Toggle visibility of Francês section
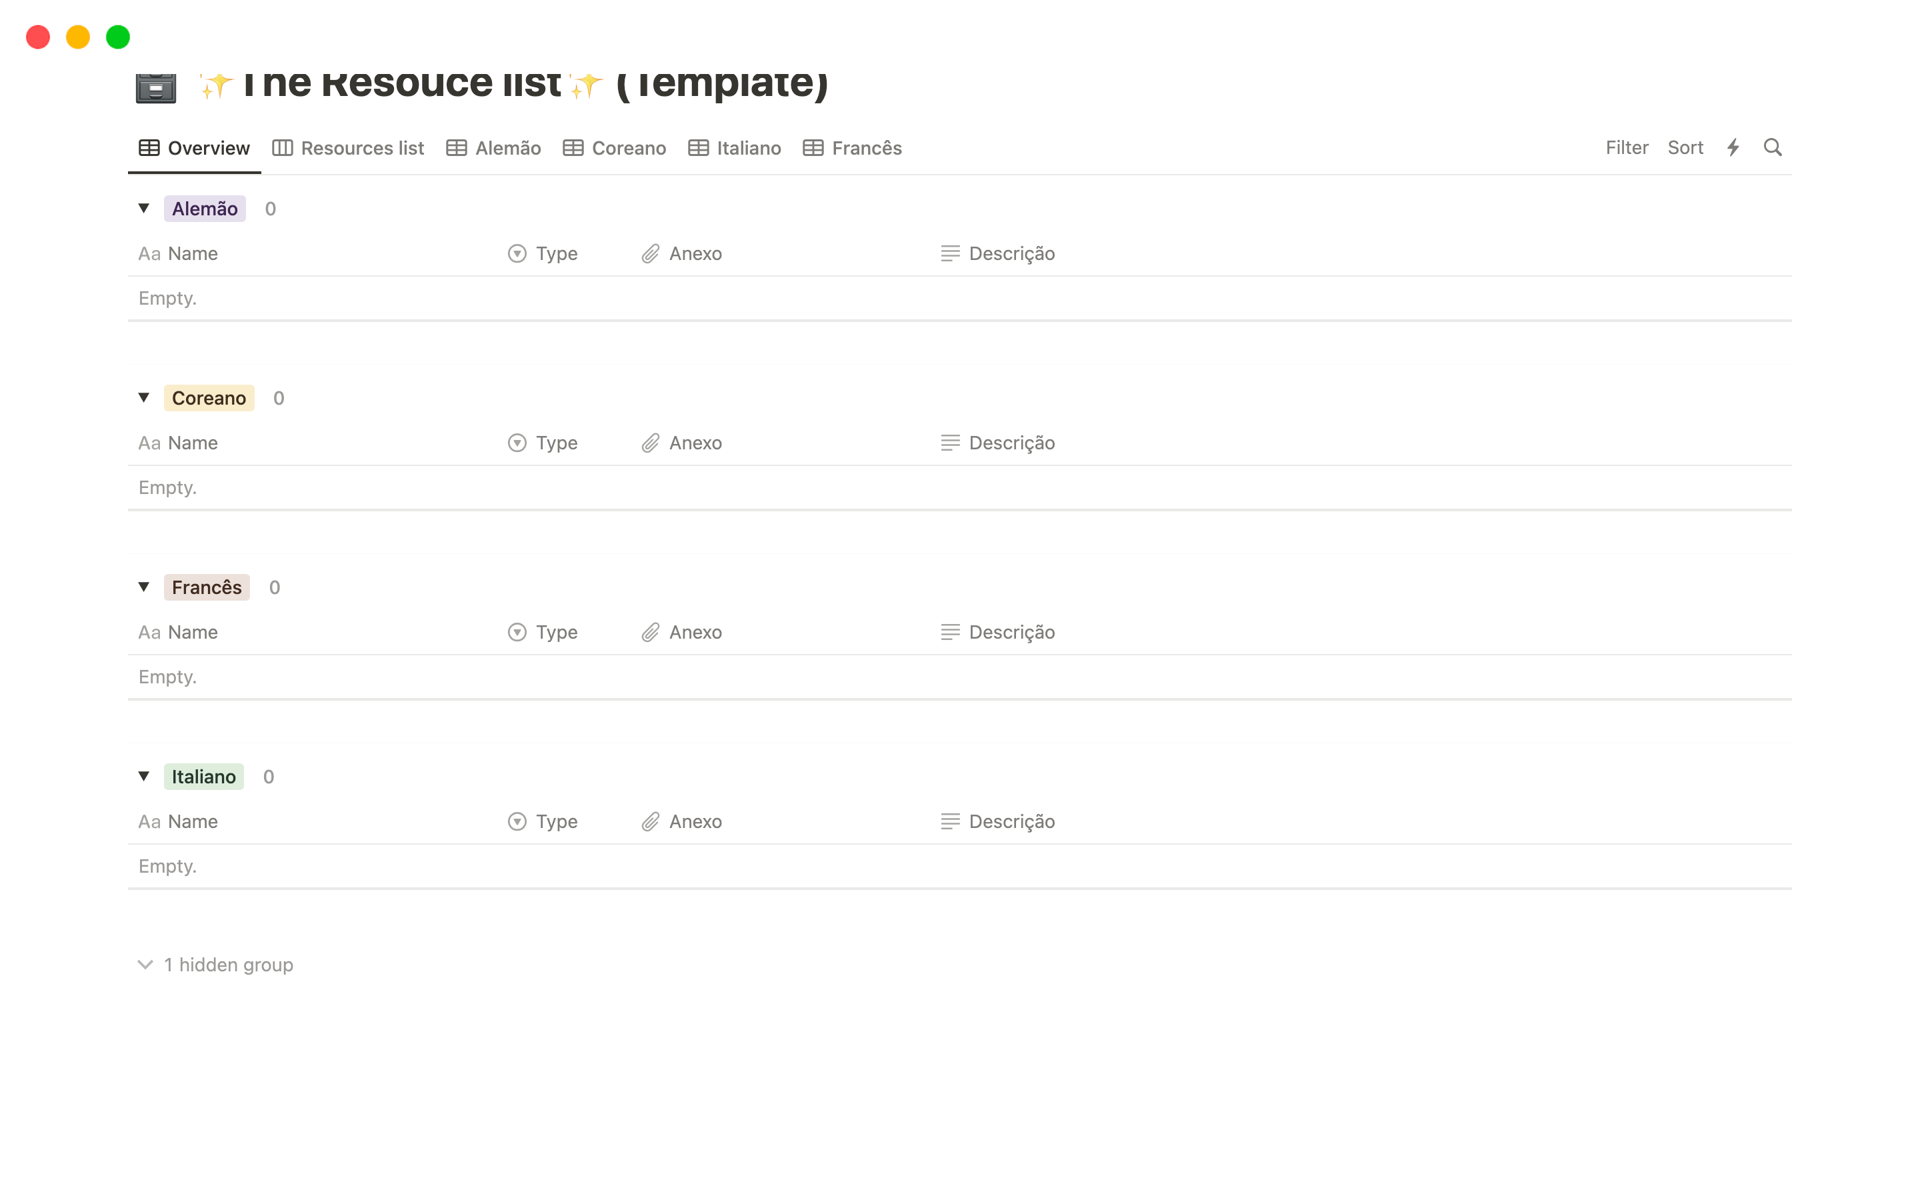 pyautogui.click(x=144, y=586)
